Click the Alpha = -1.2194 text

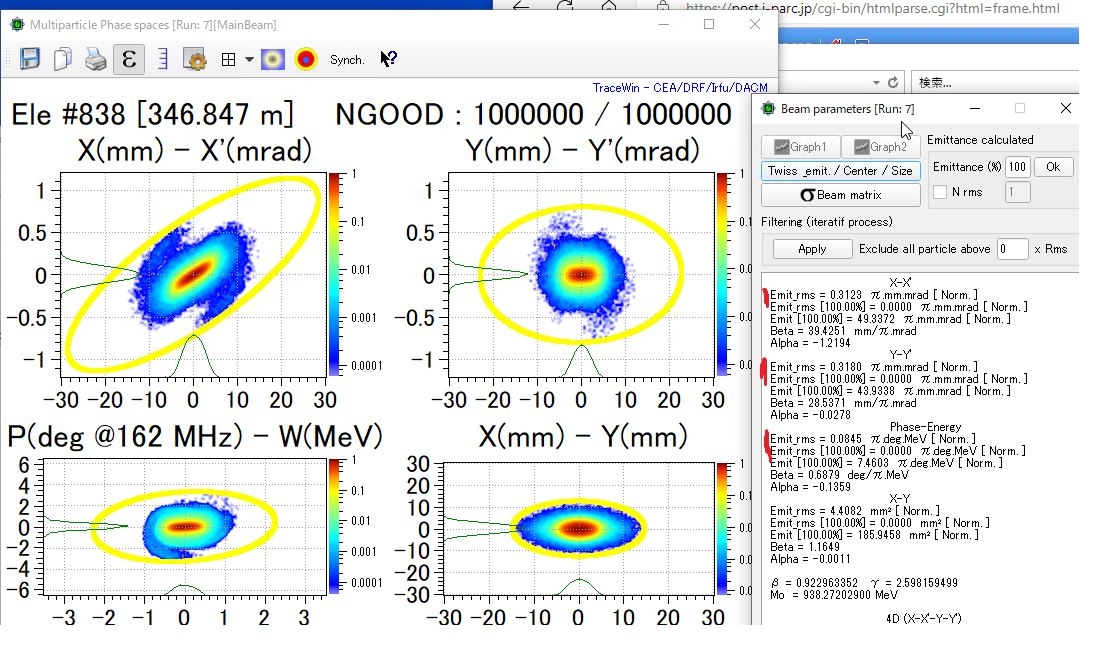coord(810,343)
